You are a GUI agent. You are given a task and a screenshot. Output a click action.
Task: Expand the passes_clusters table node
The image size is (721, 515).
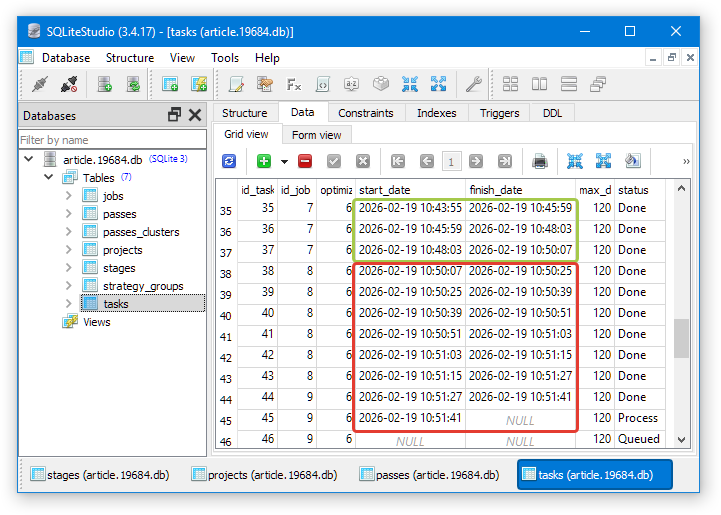69,232
